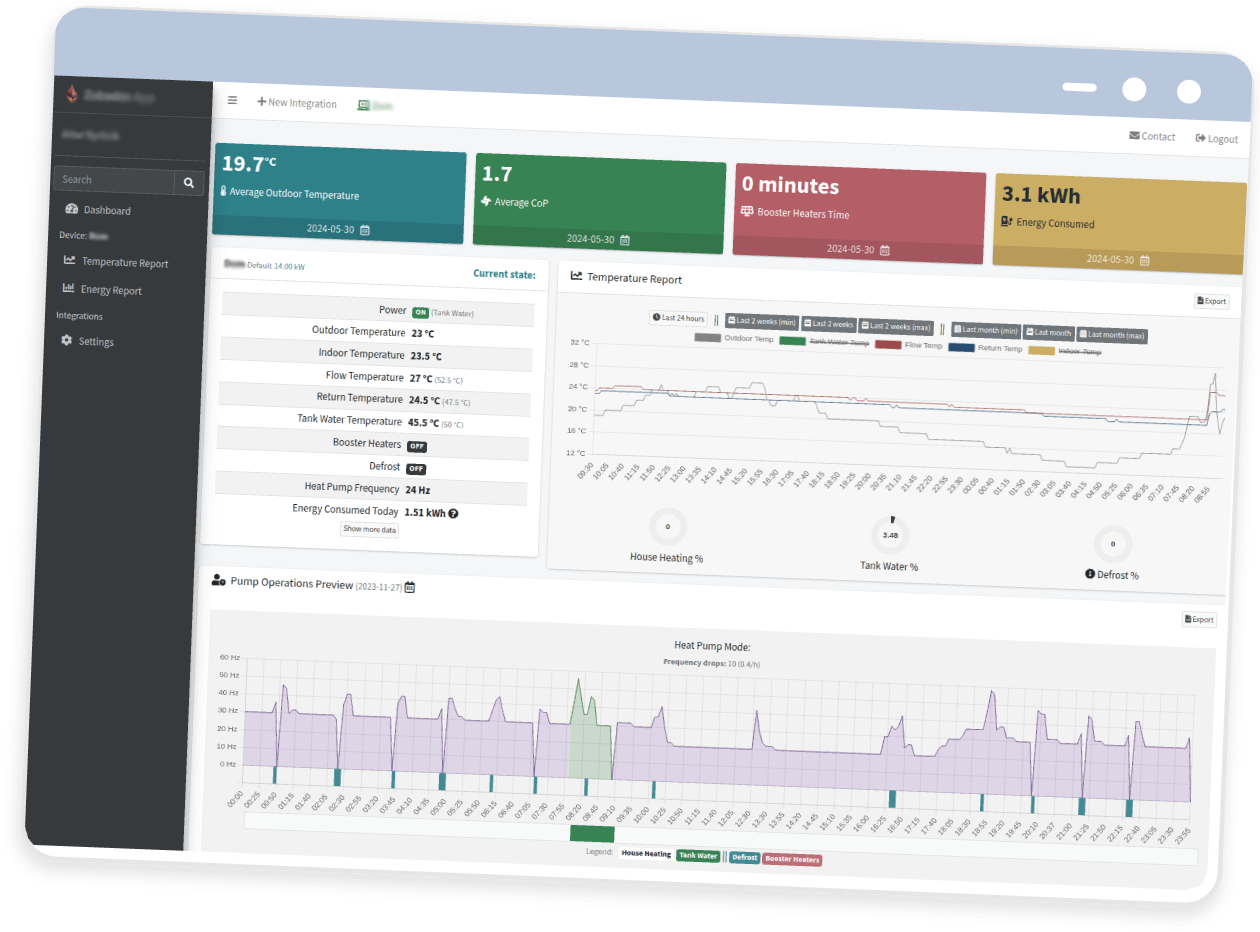The height and width of the screenshot is (932, 1260).
Task: Click help icon next to Energy Consumed Today
Action: click(x=453, y=513)
